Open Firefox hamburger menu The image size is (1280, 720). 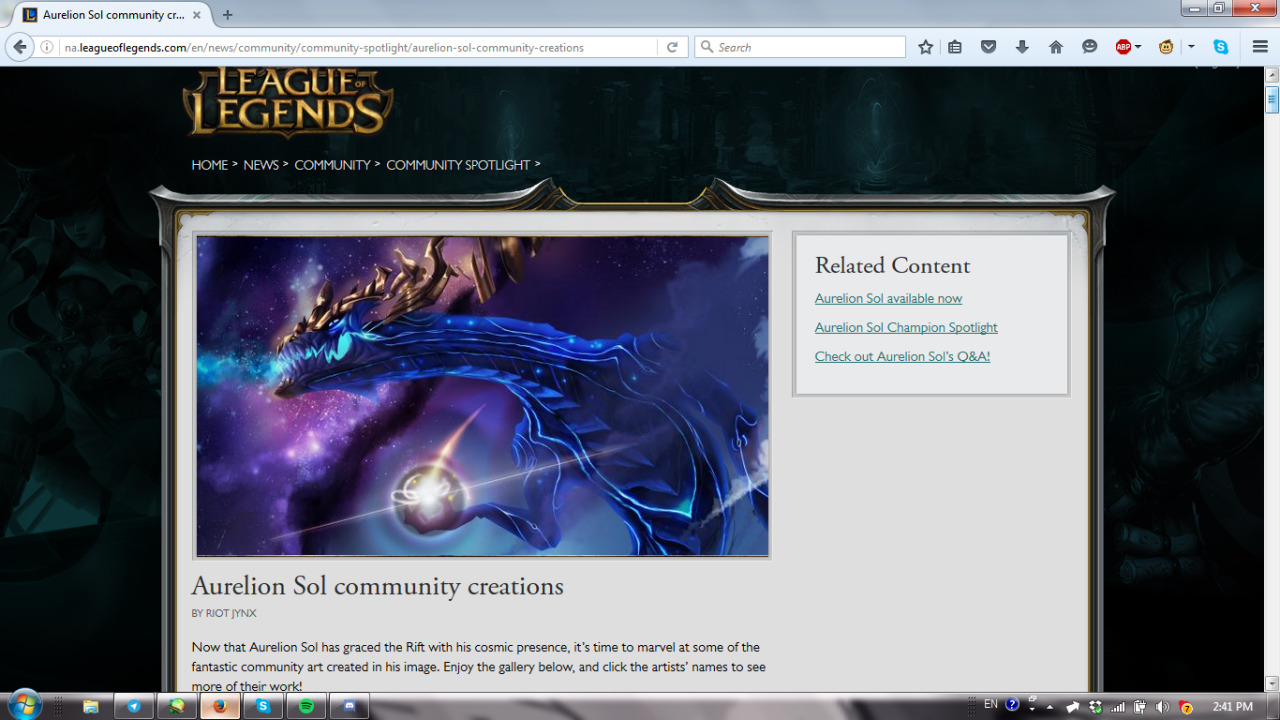[1260, 47]
